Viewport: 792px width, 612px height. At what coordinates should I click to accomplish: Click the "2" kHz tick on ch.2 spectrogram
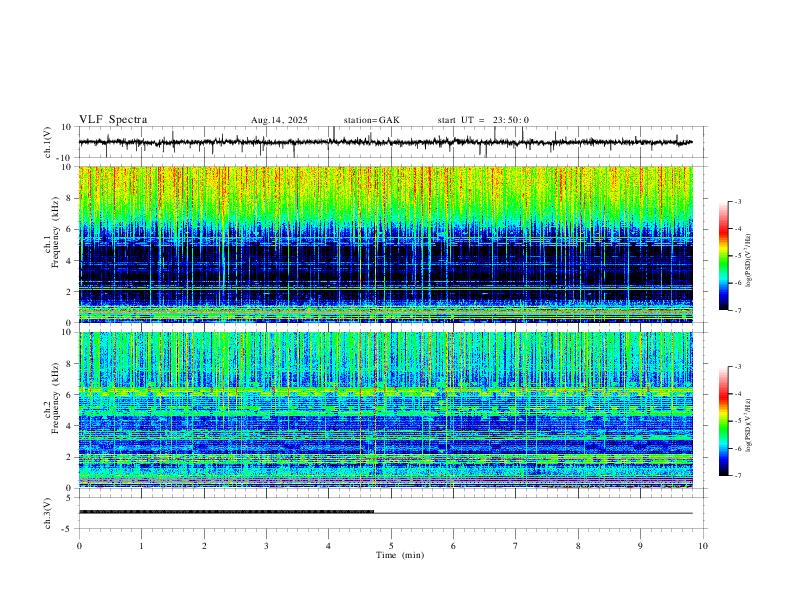[x=69, y=457]
